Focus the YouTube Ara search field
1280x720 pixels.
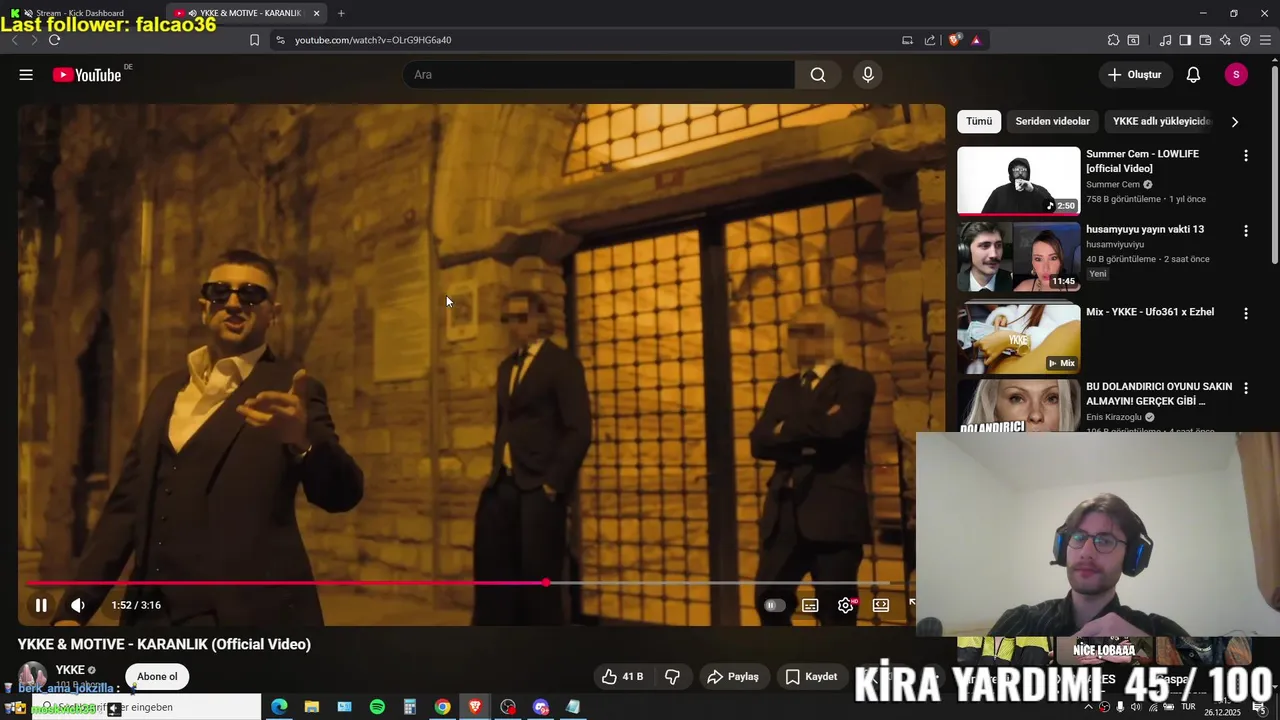click(x=600, y=75)
